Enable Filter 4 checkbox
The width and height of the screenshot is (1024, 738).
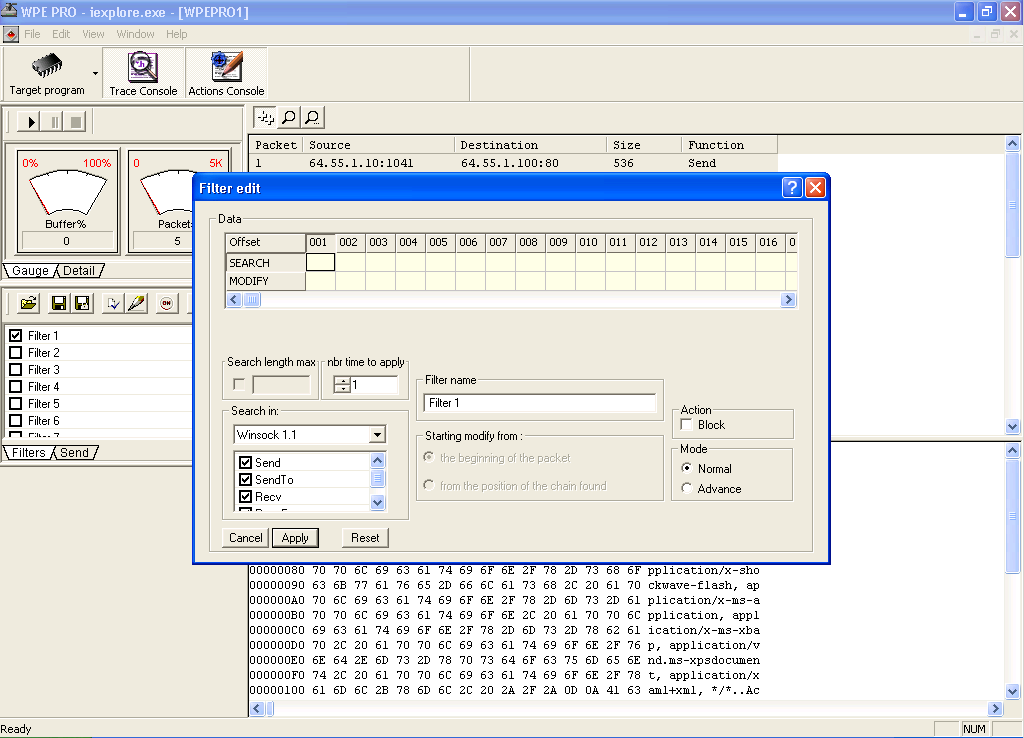click(x=16, y=387)
